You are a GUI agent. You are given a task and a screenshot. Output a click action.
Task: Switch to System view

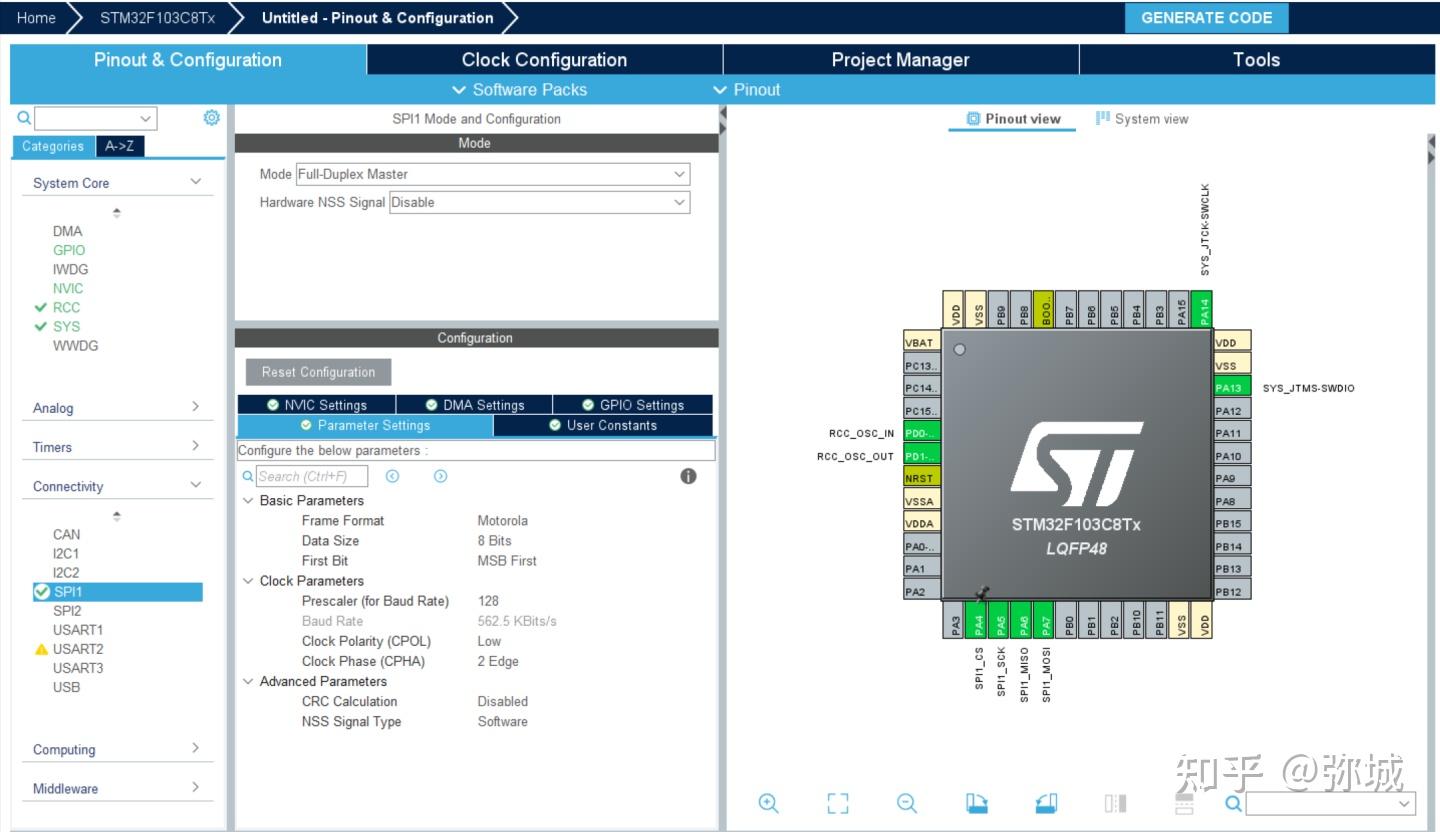pyautogui.click(x=1142, y=119)
